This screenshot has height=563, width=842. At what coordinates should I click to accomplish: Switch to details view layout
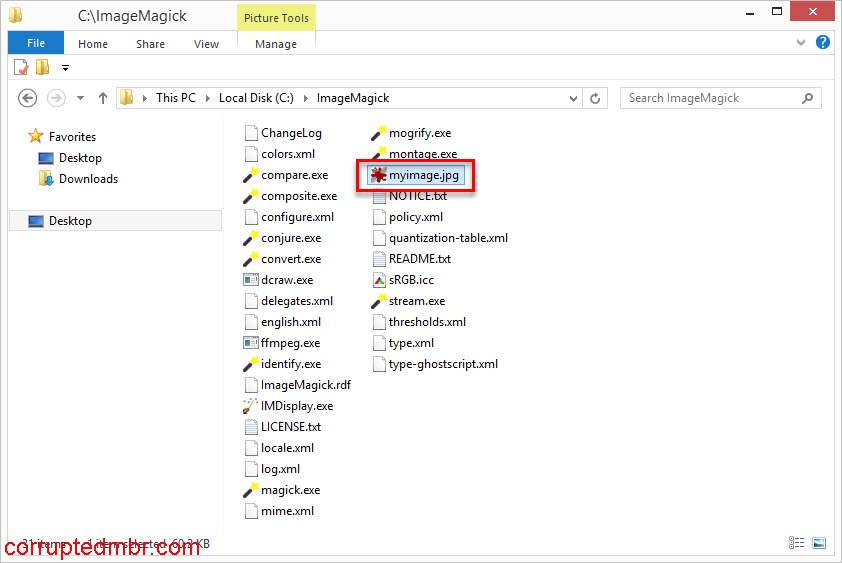tap(797, 543)
